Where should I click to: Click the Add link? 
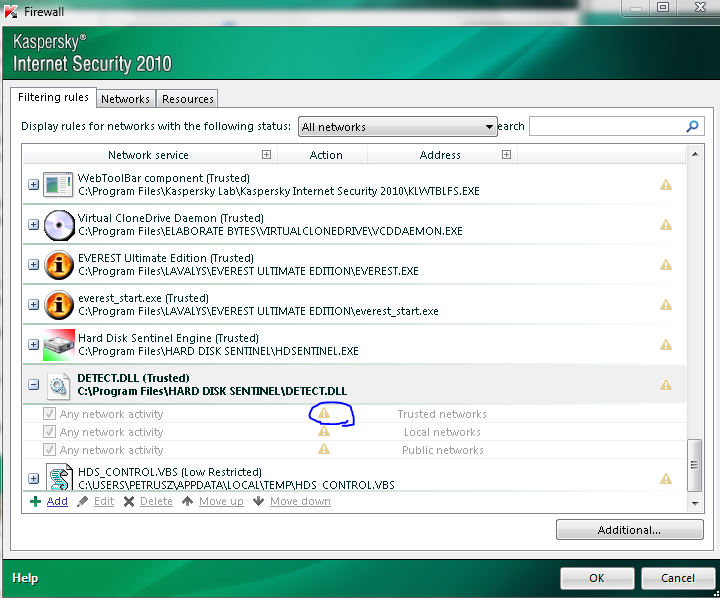pos(57,501)
